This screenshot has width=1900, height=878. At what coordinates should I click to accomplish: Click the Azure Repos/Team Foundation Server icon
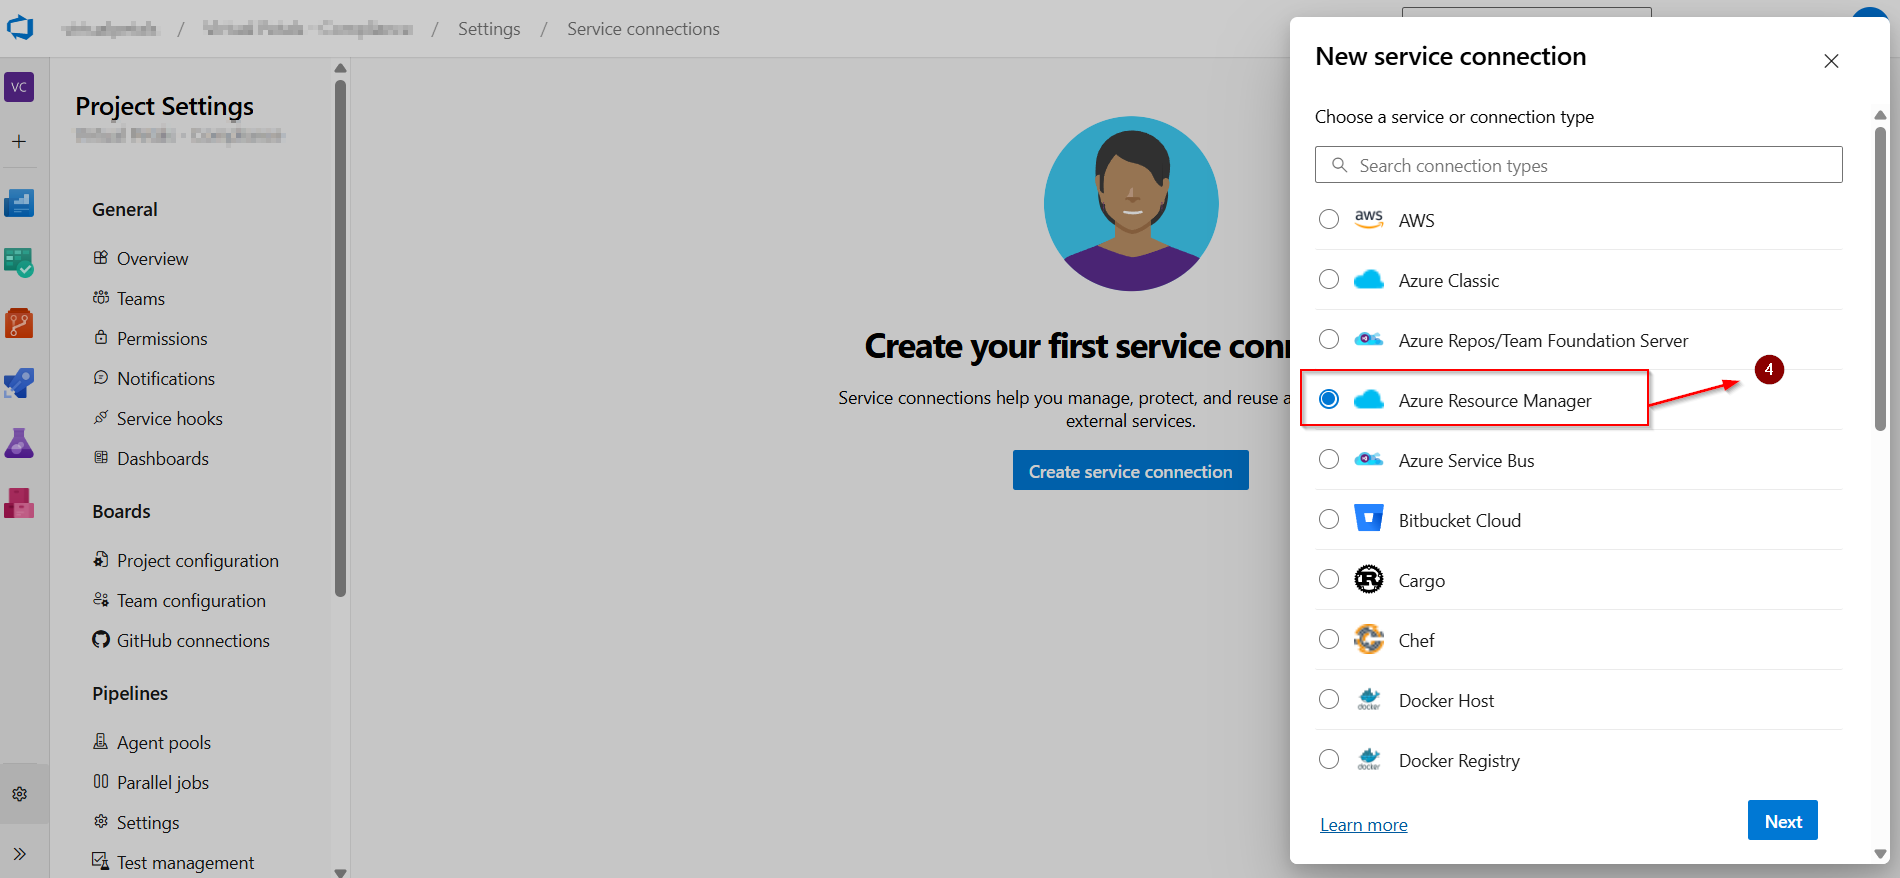pos(1369,340)
